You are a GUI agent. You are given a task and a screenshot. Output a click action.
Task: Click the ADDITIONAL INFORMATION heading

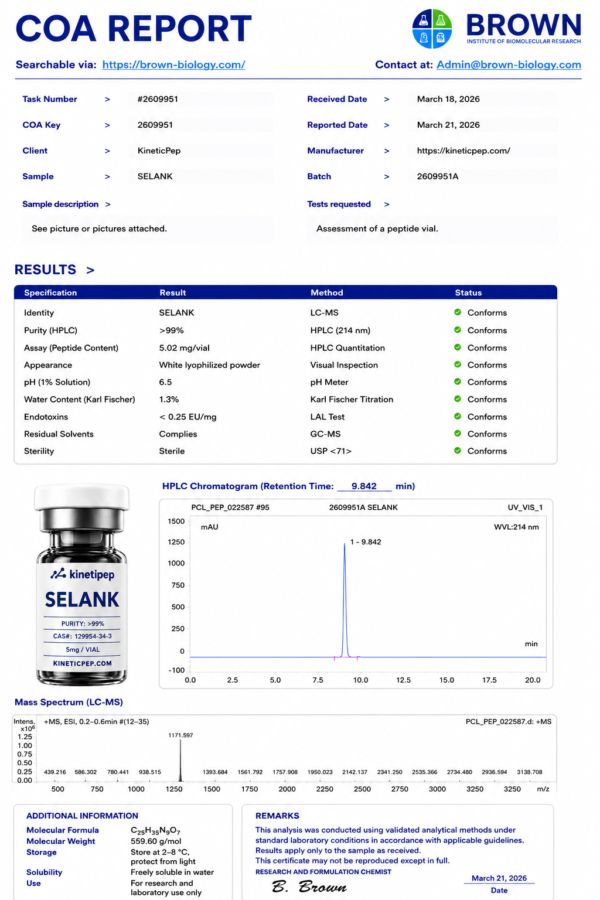point(82,816)
